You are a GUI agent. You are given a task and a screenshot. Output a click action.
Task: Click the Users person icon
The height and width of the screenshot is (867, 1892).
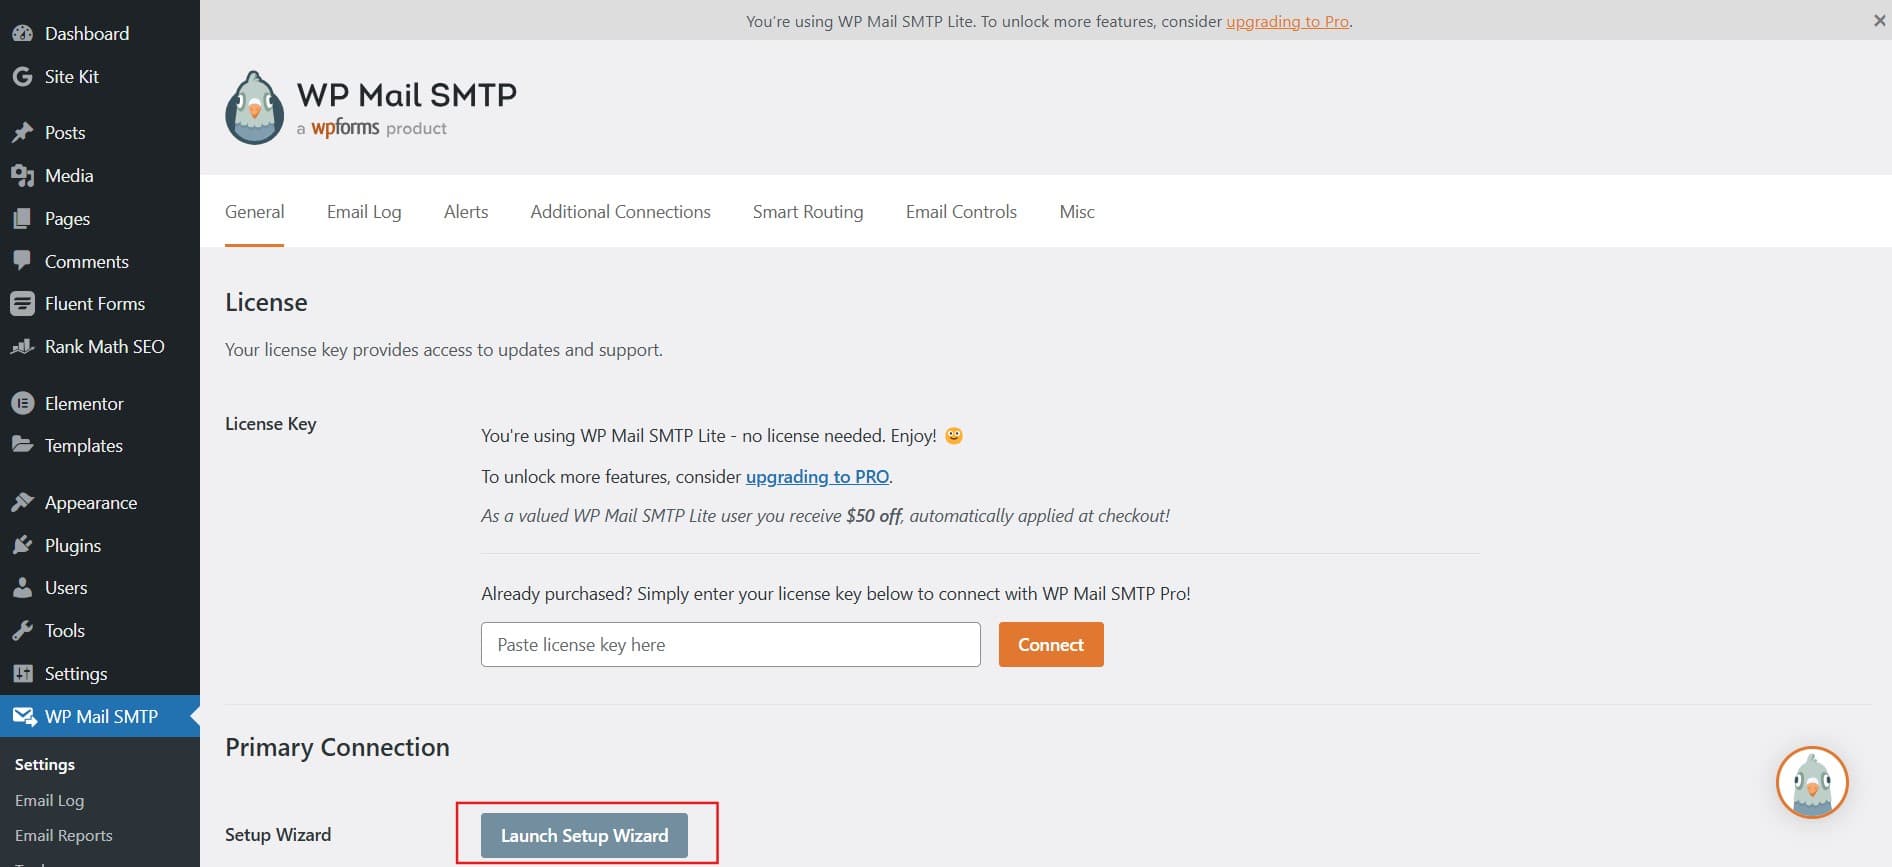coord(22,587)
